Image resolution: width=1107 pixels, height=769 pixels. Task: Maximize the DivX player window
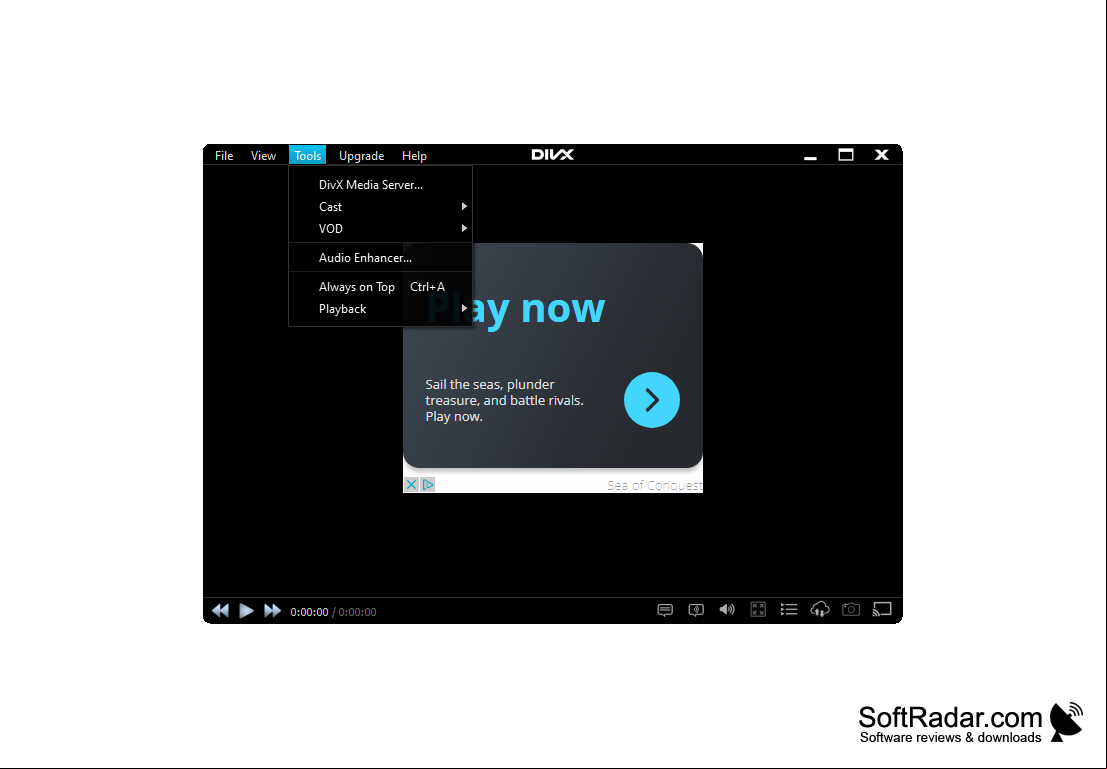pyautogui.click(x=846, y=155)
